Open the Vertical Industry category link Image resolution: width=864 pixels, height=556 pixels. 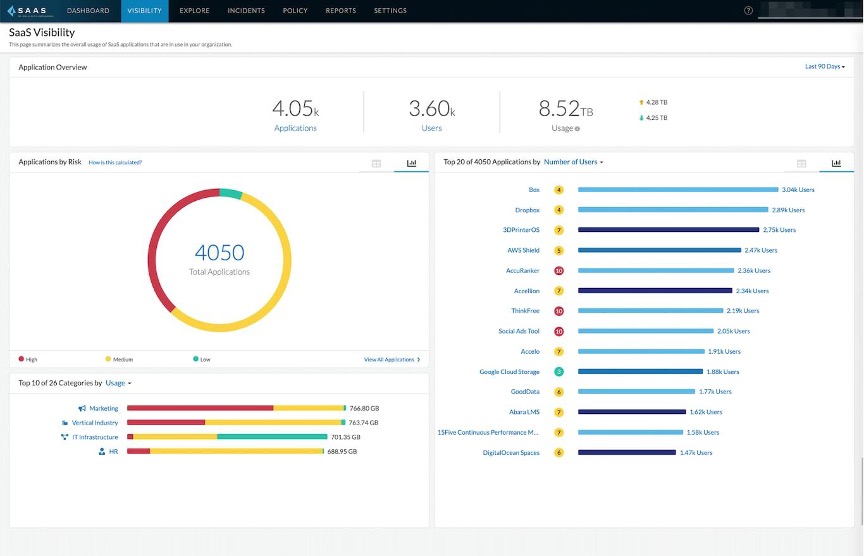pos(95,423)
